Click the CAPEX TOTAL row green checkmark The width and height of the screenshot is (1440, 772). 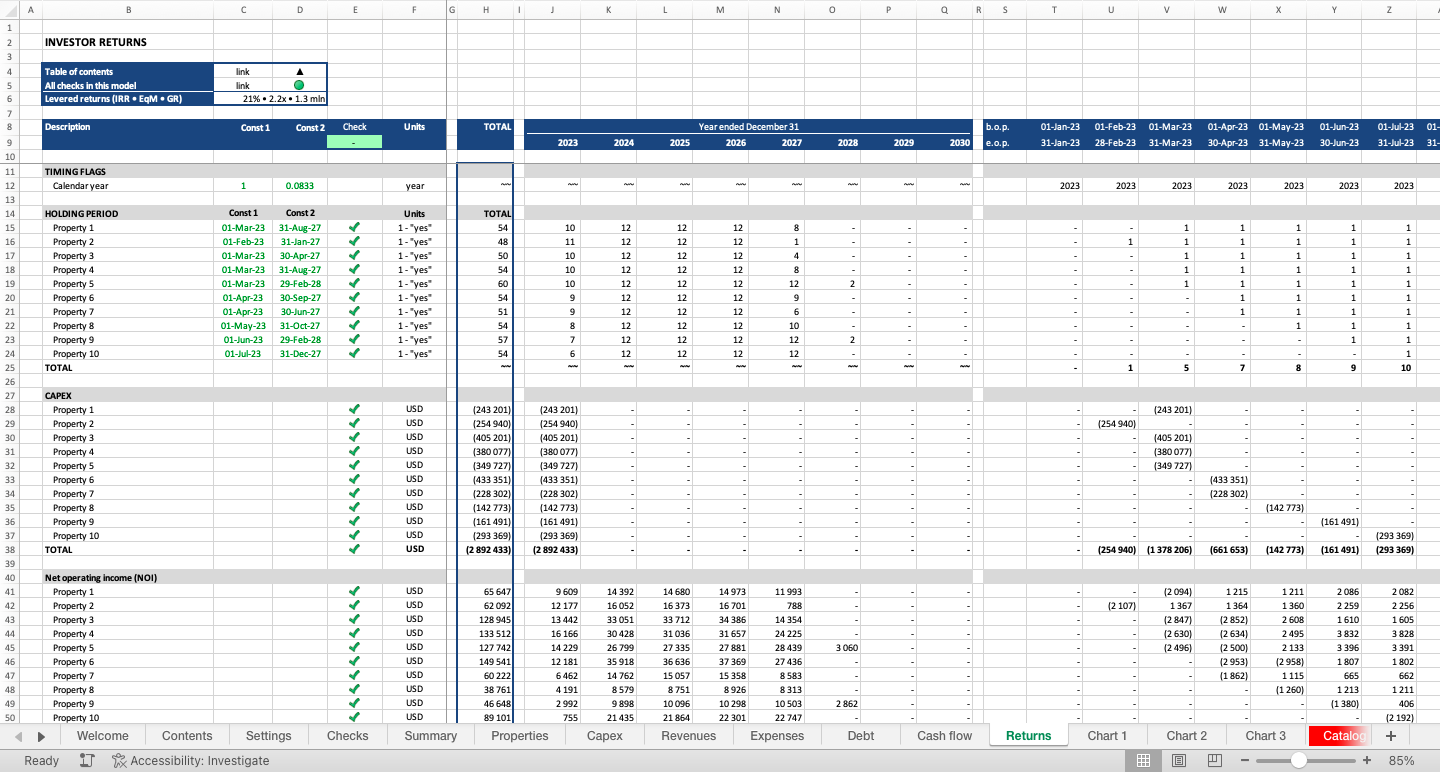[354, 549]
